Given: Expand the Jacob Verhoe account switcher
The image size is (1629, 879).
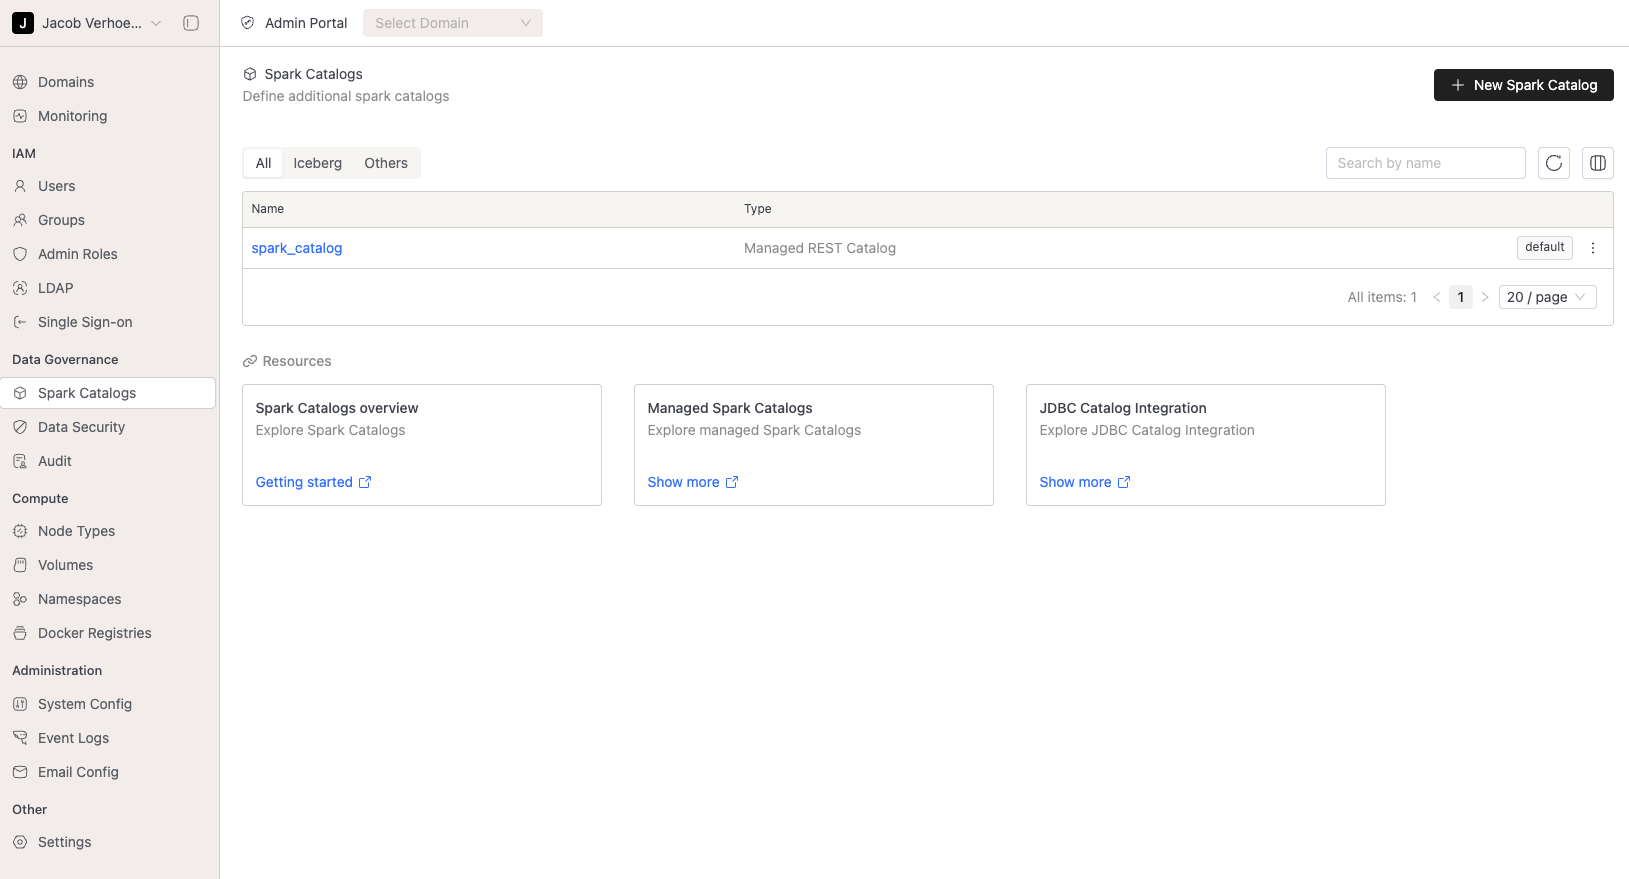Looking at the screenshot, I should point(88,23).
